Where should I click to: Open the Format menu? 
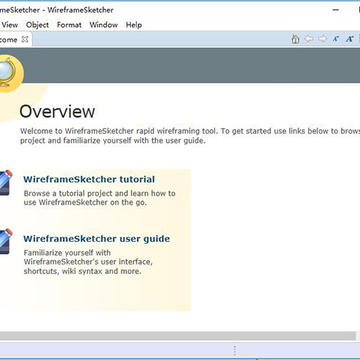69,25
